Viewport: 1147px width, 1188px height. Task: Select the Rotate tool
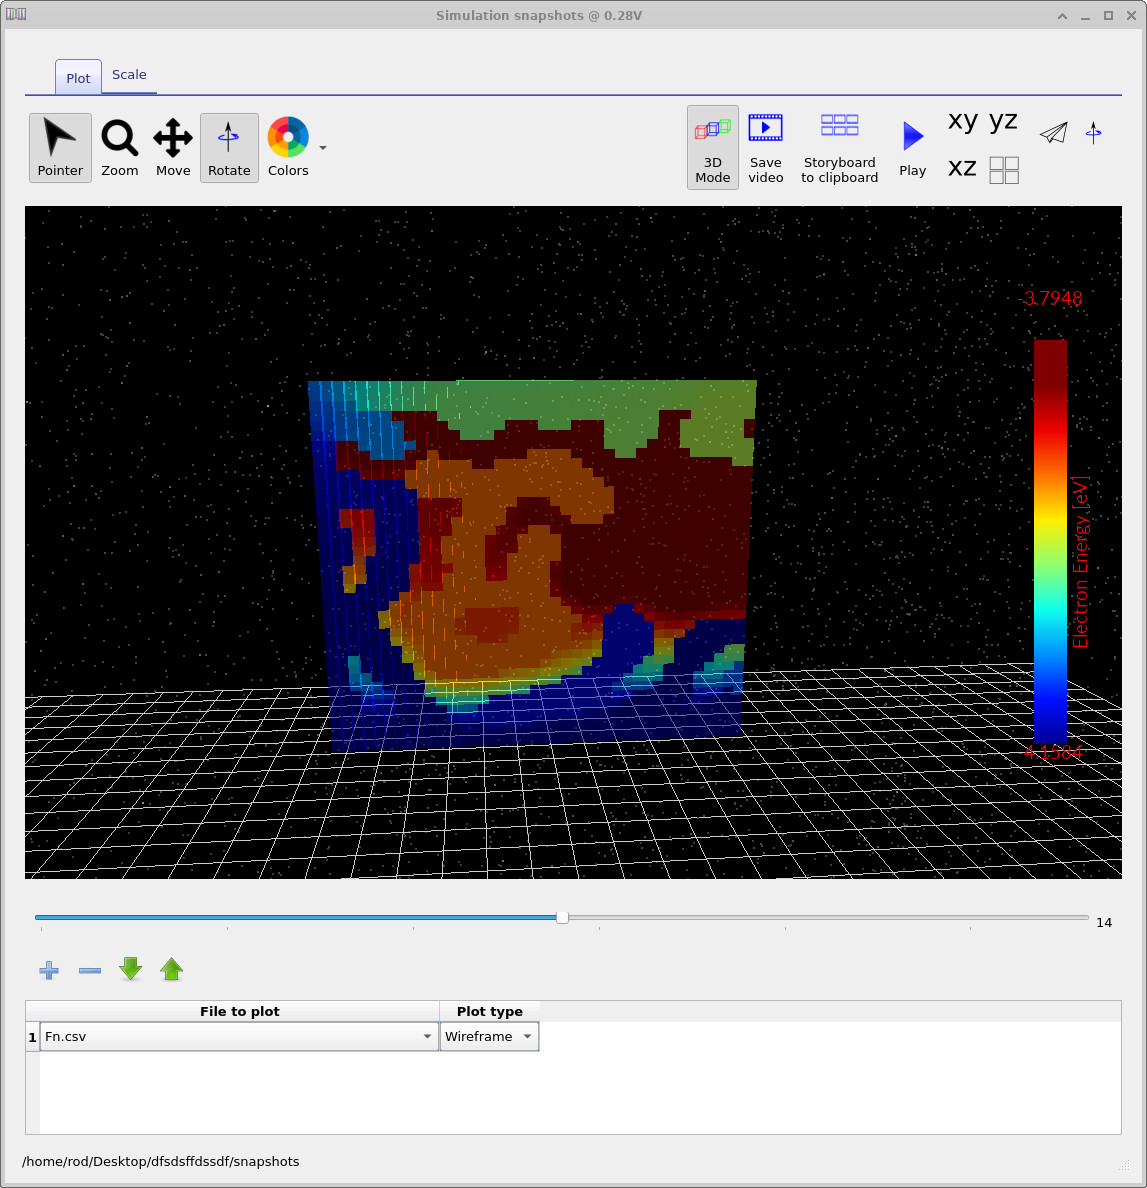pos(229,147)
